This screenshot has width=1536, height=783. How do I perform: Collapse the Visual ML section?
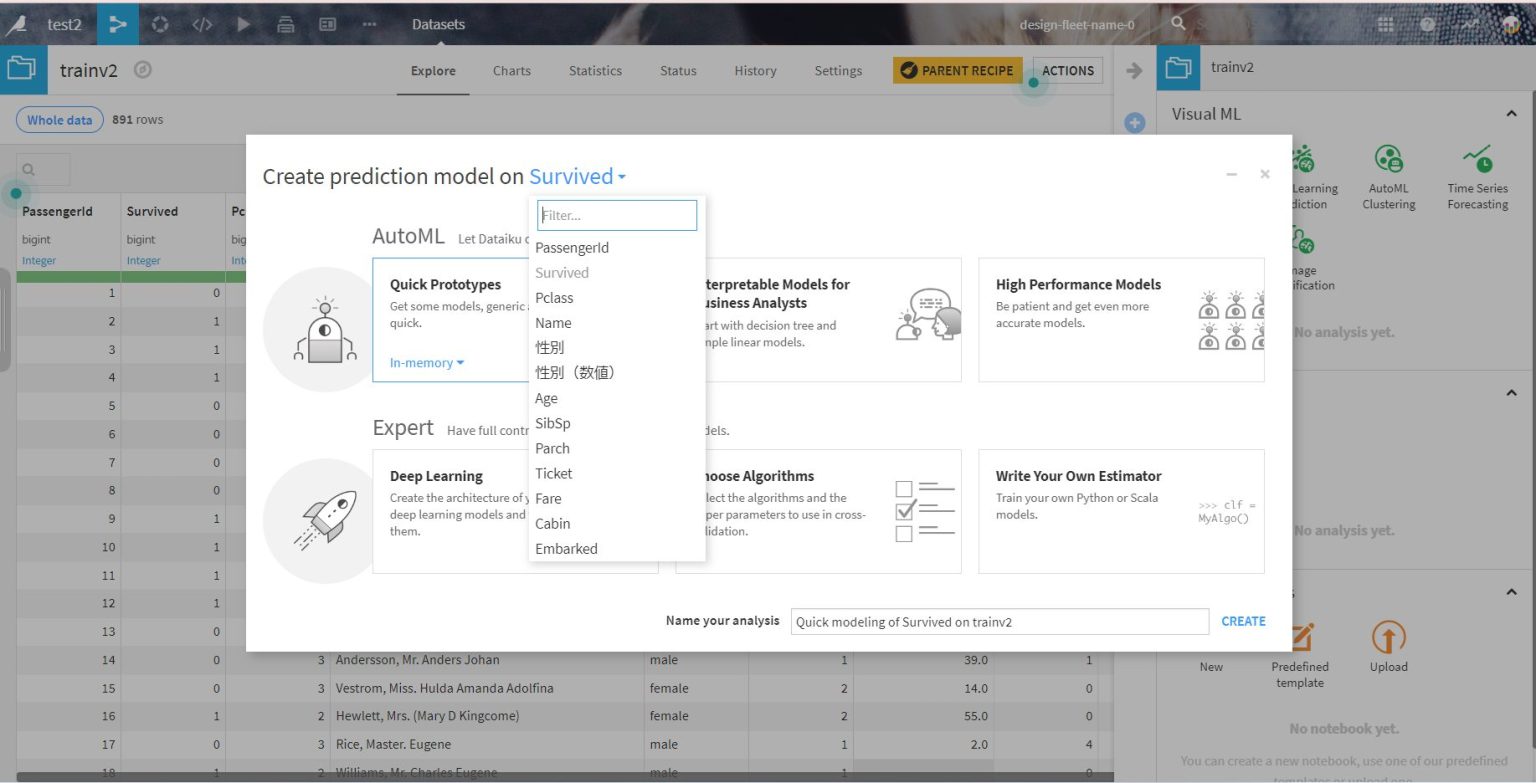(1511, 114)
